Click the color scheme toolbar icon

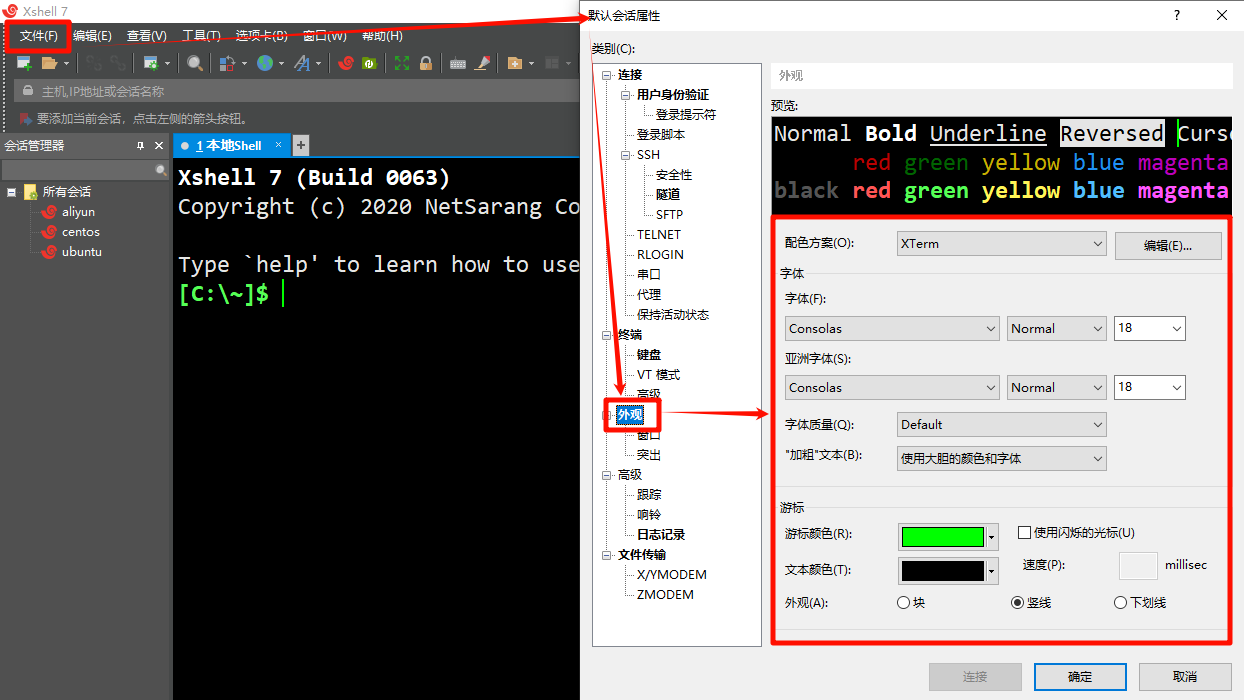pos(226,63)
